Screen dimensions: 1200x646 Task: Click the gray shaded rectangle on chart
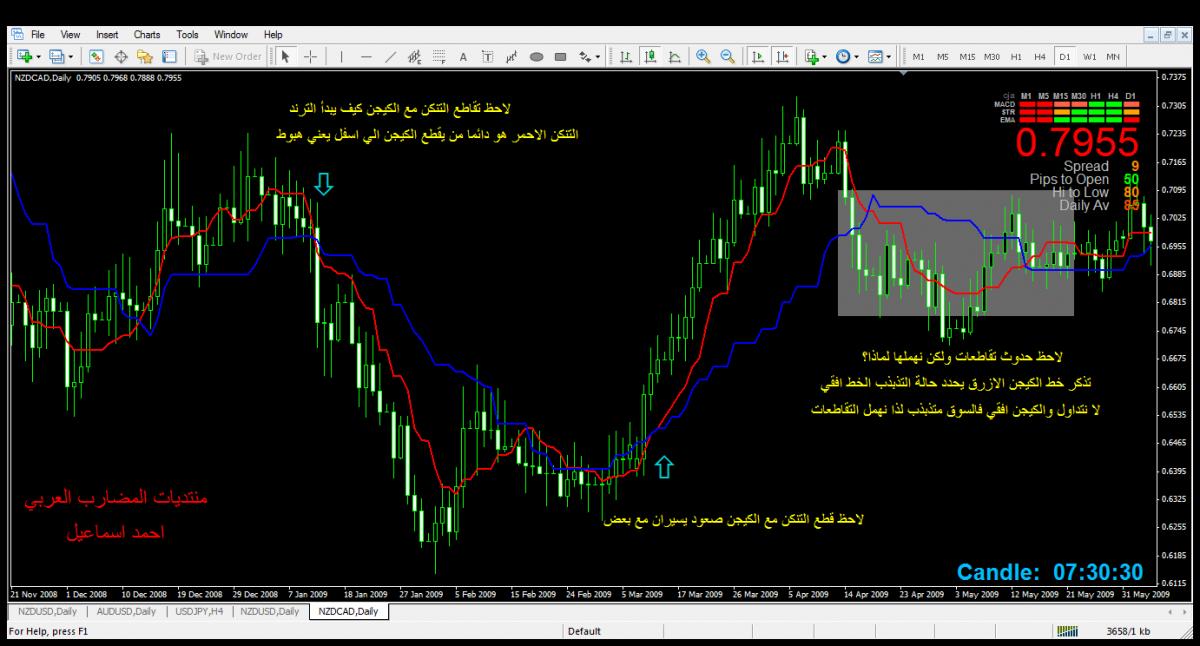tap(955, 252)
